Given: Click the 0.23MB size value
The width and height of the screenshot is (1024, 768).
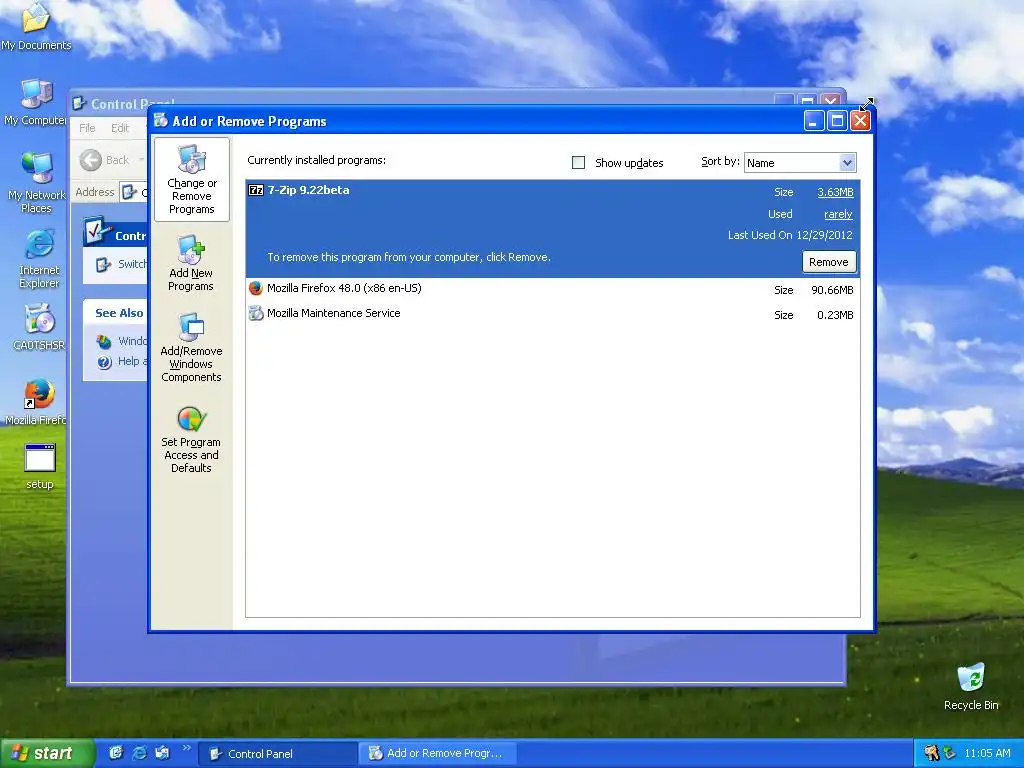Looking at the screenshot, I should [x=835, y=315].
